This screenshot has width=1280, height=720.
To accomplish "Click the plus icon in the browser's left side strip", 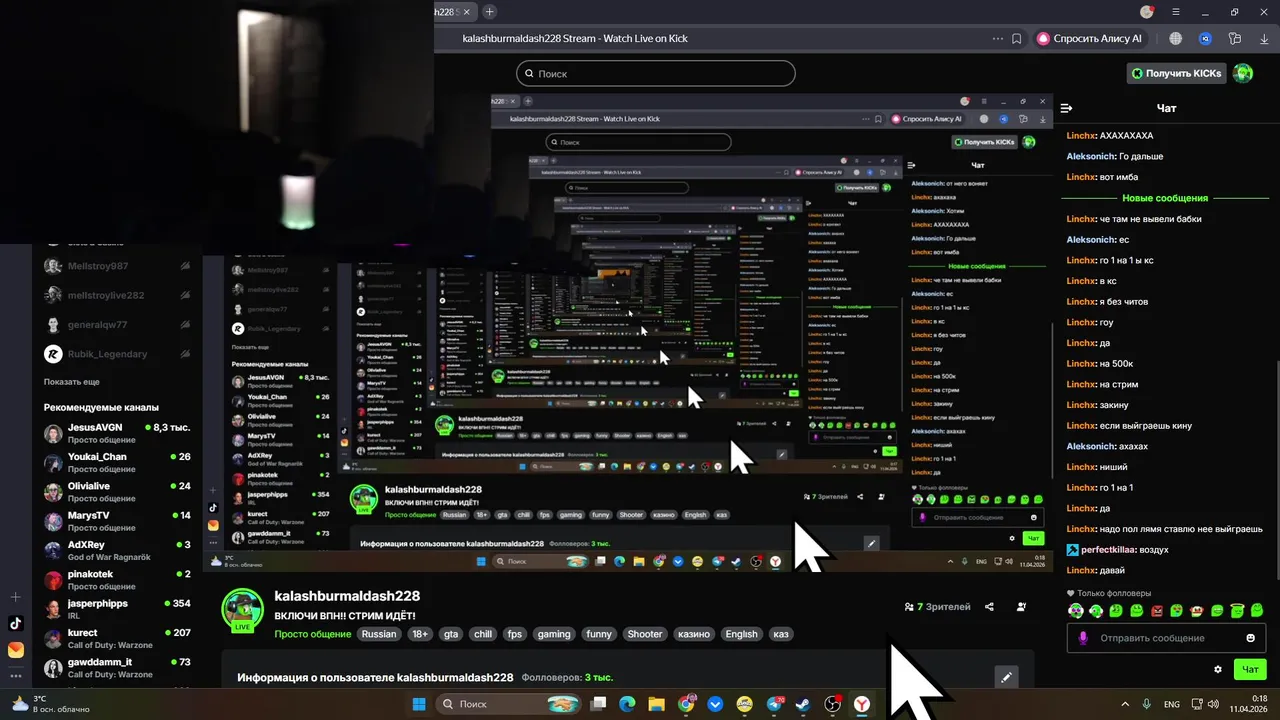I will [x=15, y=597].
